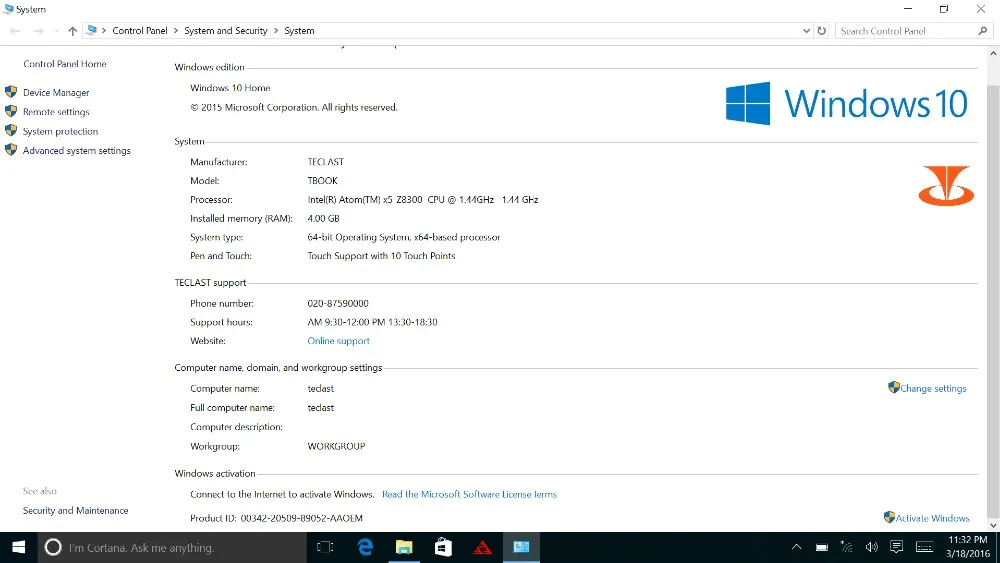1000x563 pixels.
Task: Open Remote settings link
Action: click(56, 112)
